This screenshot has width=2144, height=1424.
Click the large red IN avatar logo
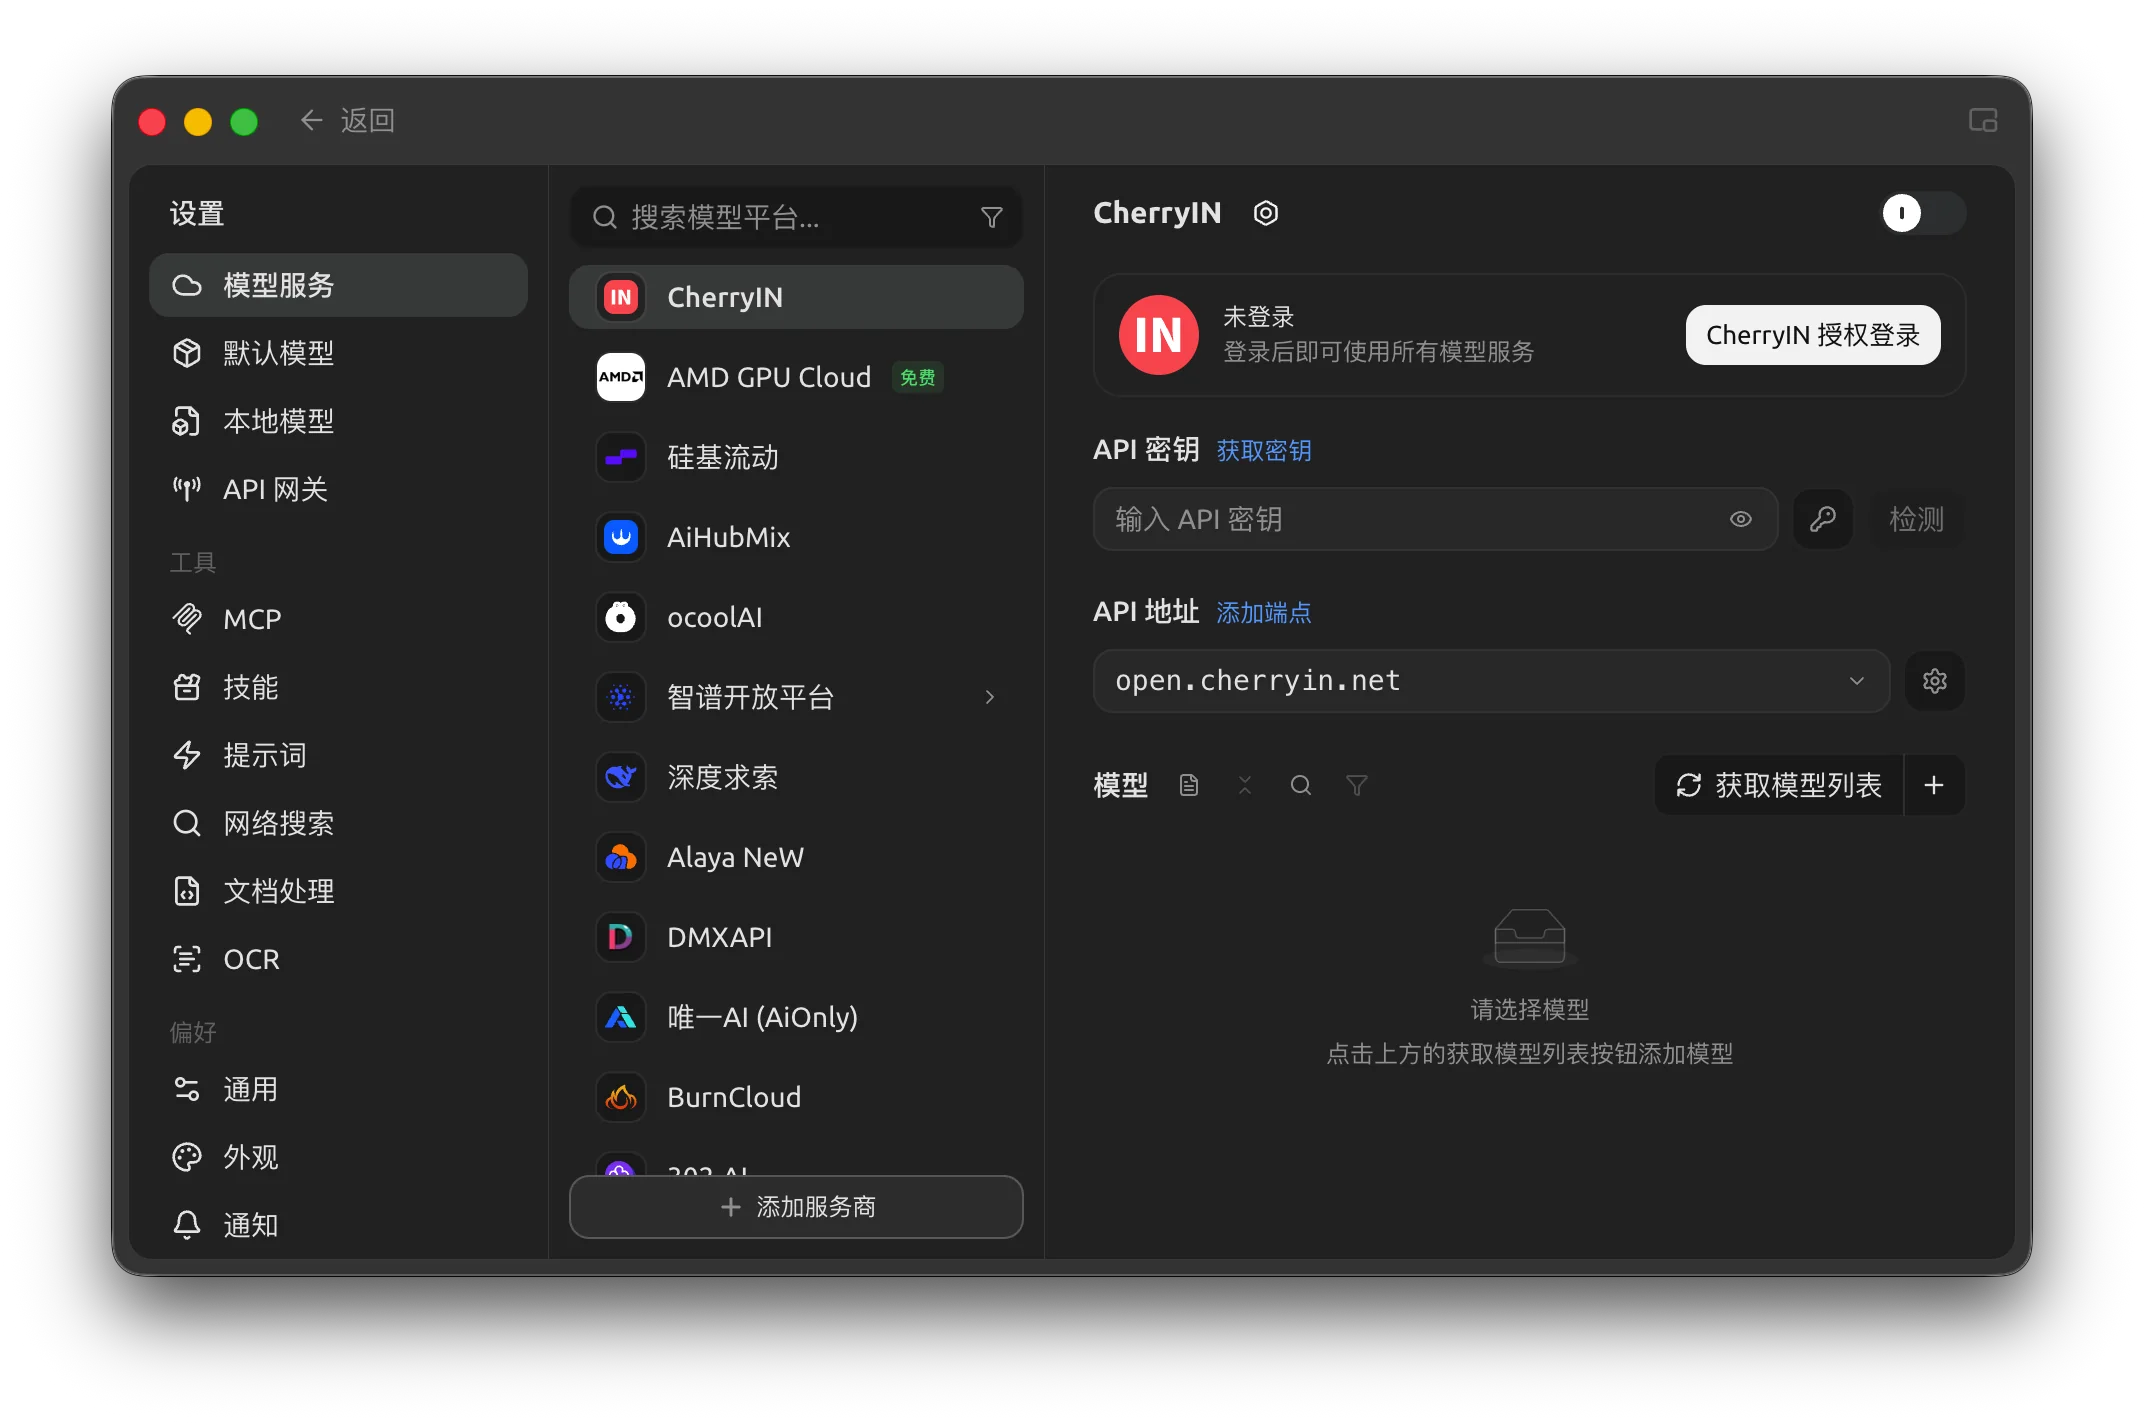tap(1158, 335)
